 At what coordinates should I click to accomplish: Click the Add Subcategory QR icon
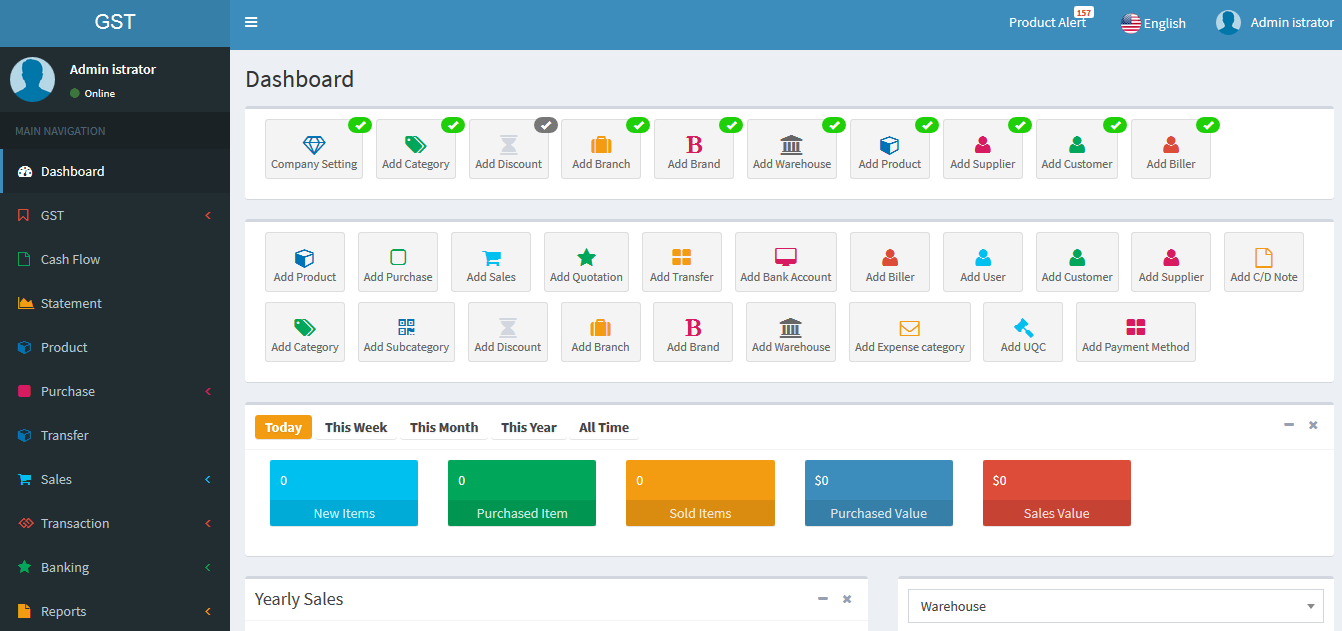[406, 327]
